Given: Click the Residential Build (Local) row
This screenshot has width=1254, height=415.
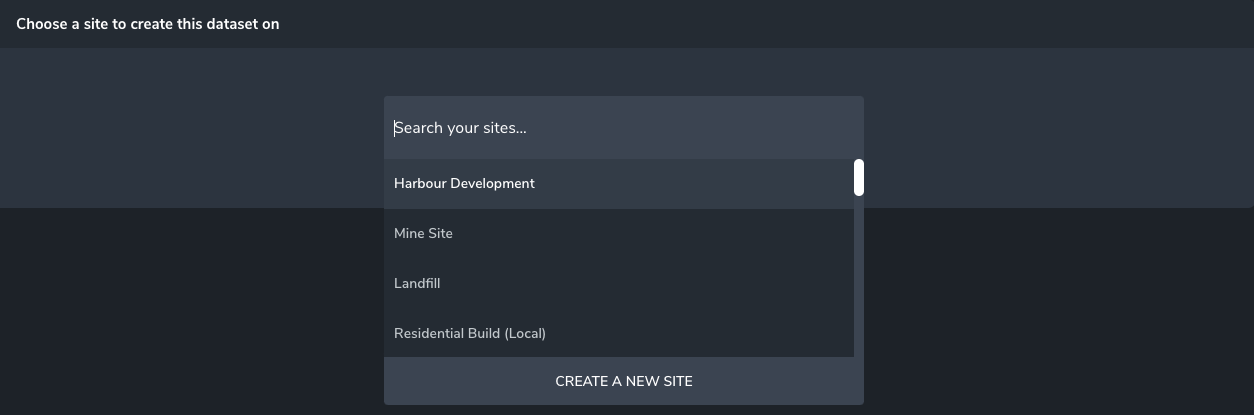Looking at the screenshot, I should (x=618, y=334).
